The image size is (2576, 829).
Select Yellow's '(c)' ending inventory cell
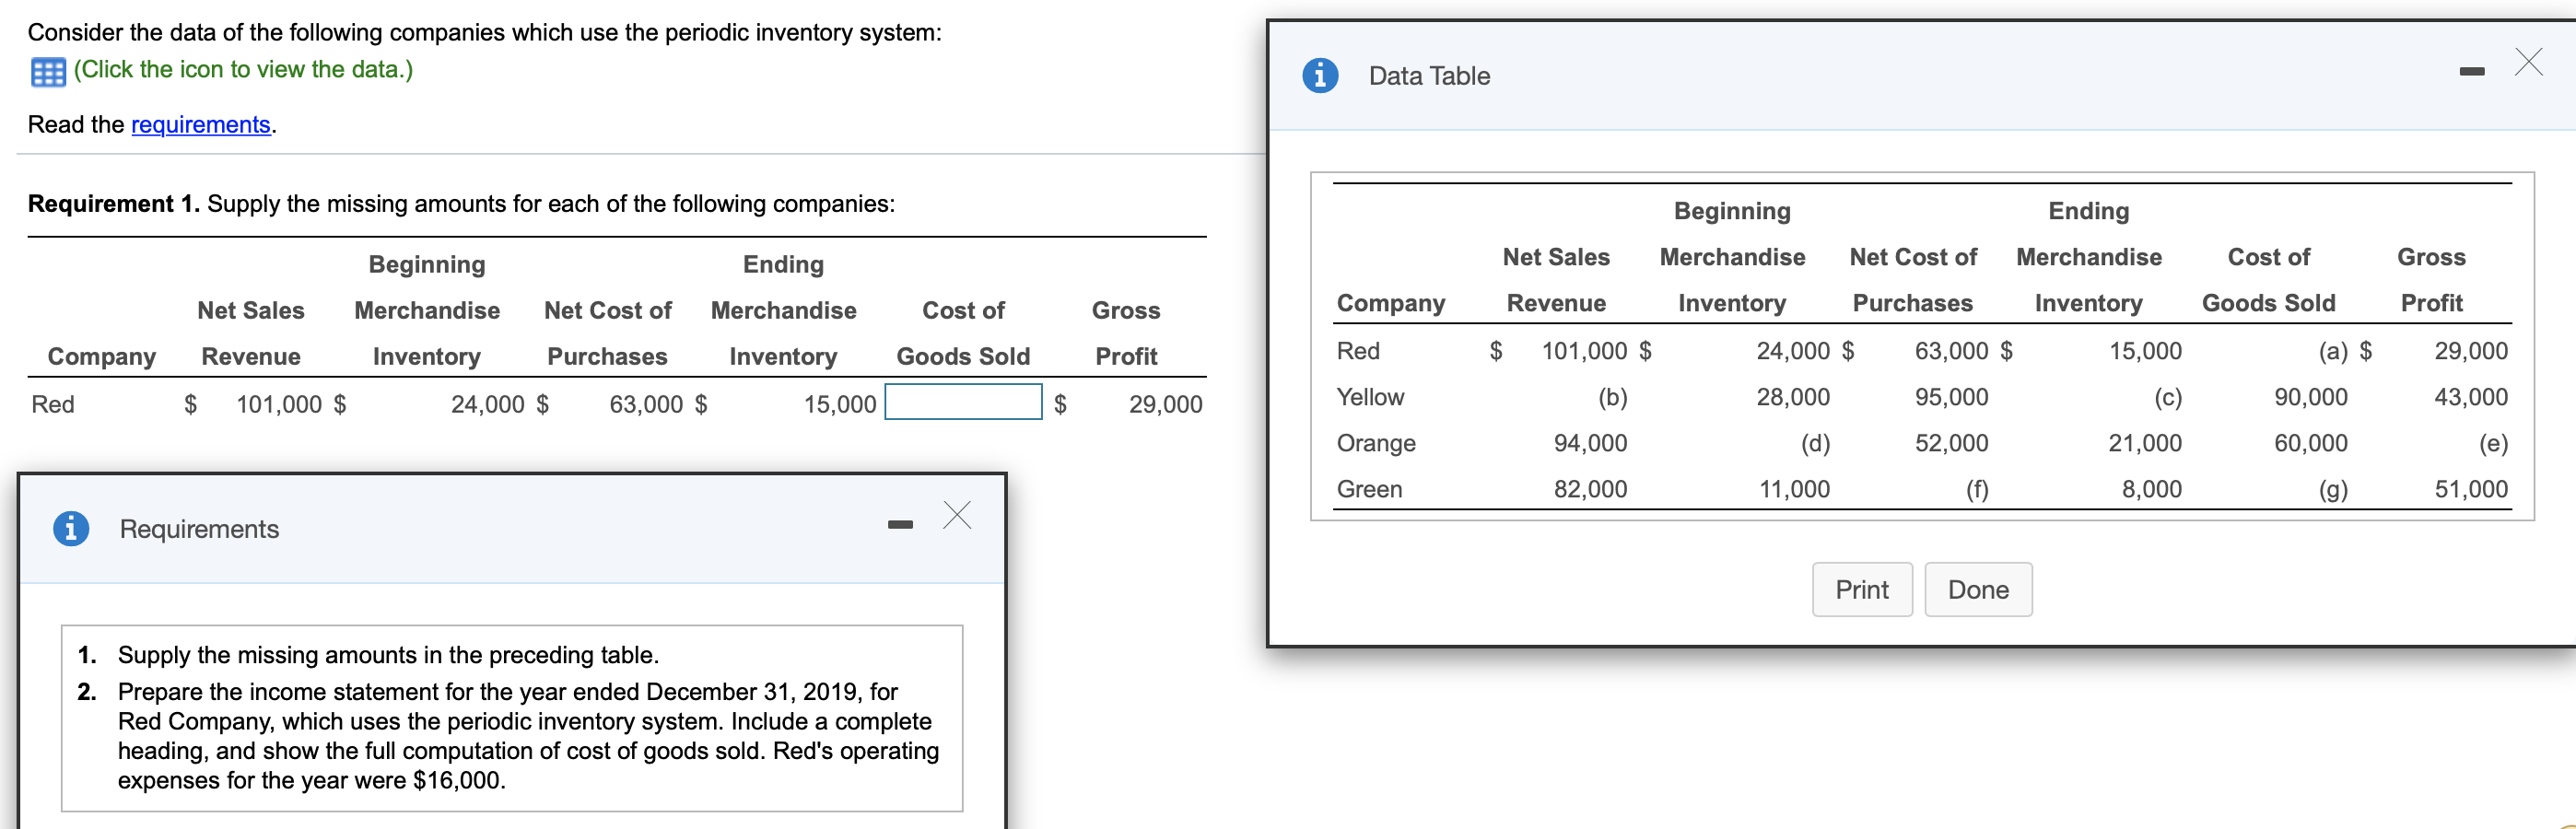click(2167, 397)
